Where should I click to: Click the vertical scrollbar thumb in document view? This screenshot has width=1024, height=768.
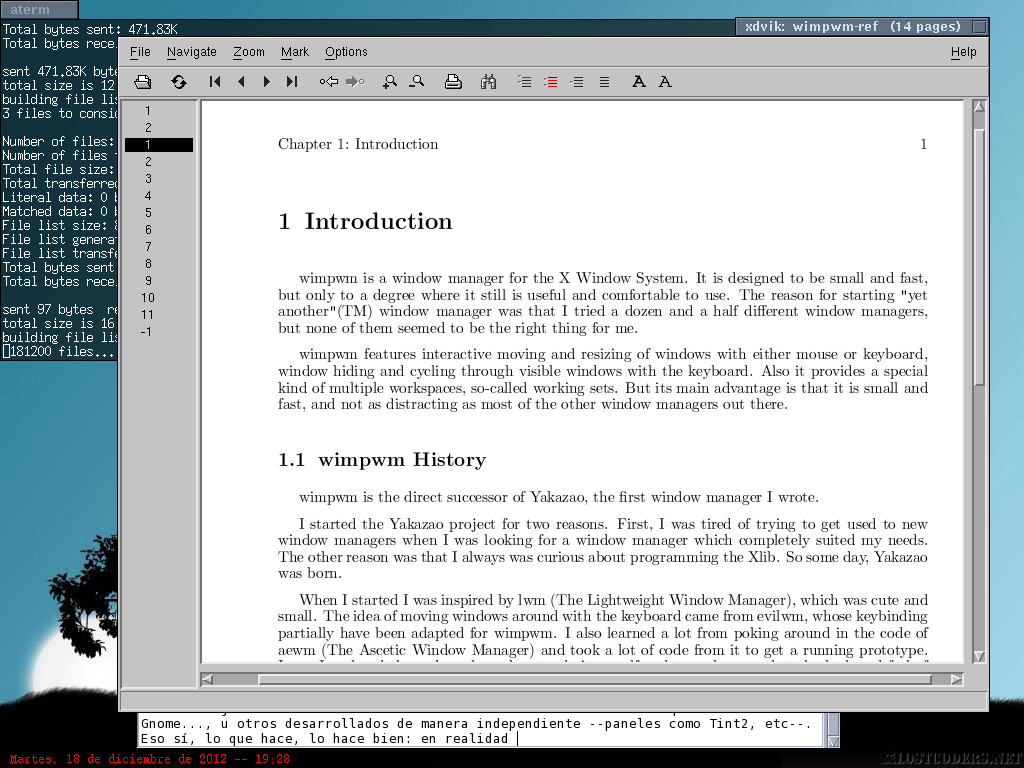click(978, 257)
